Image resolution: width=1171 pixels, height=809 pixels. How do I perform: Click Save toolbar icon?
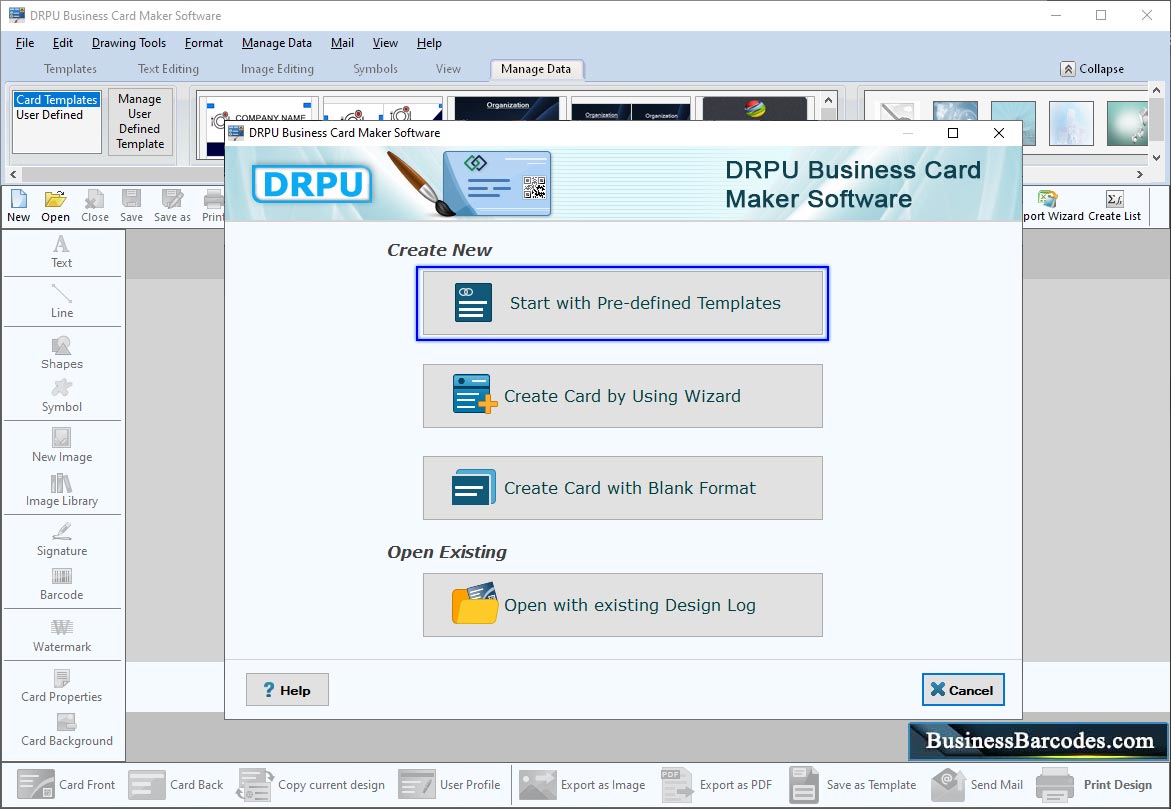[131, 206]
